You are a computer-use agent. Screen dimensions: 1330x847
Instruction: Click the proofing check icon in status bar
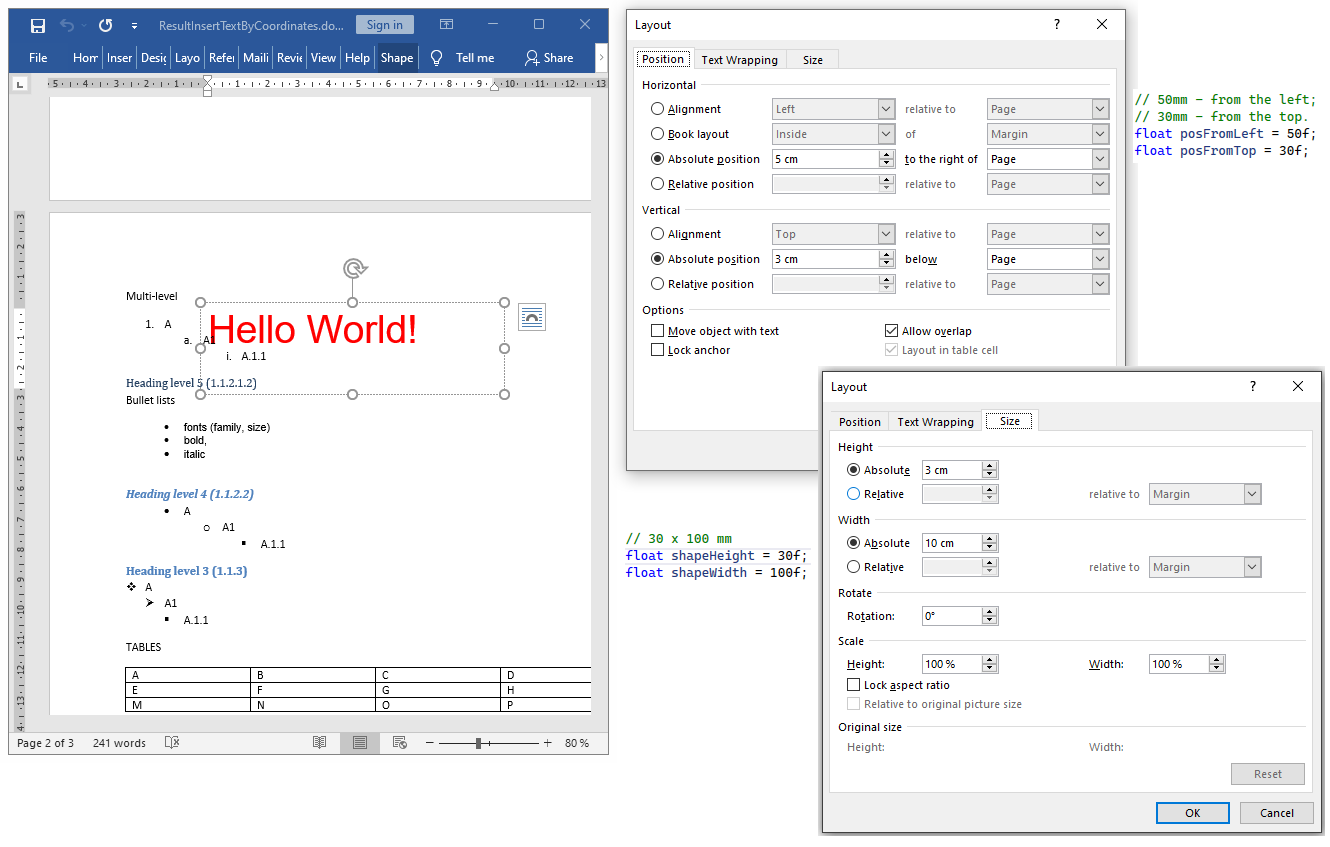[172, 743]
